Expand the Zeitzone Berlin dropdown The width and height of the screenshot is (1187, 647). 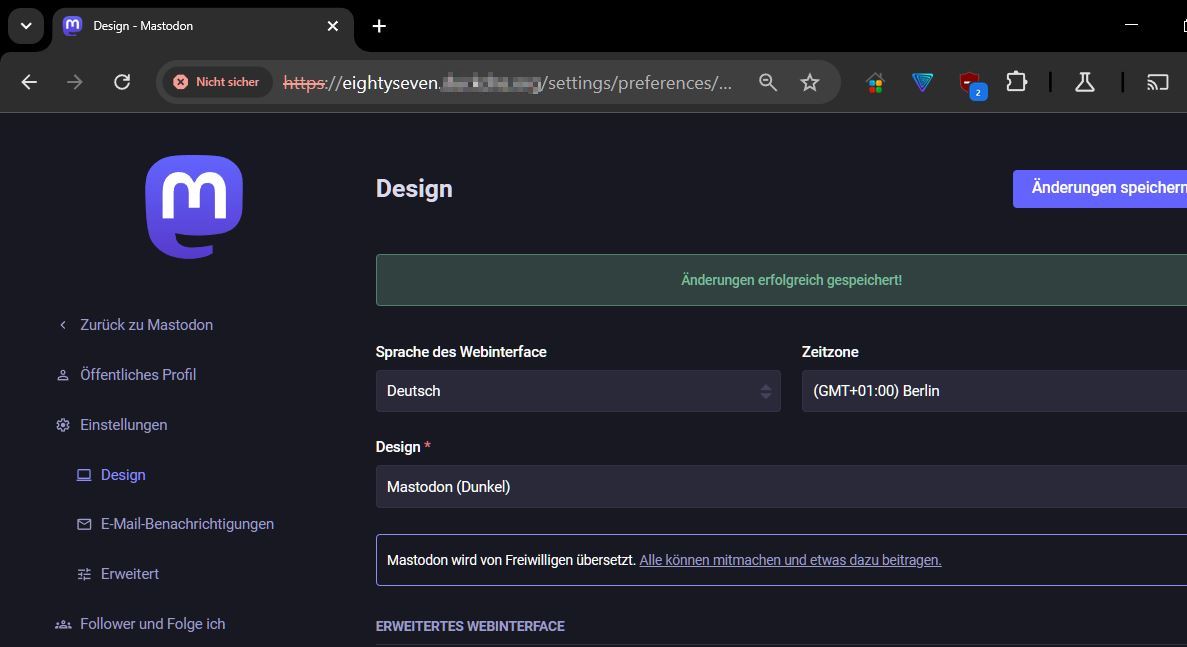(993, 391)
